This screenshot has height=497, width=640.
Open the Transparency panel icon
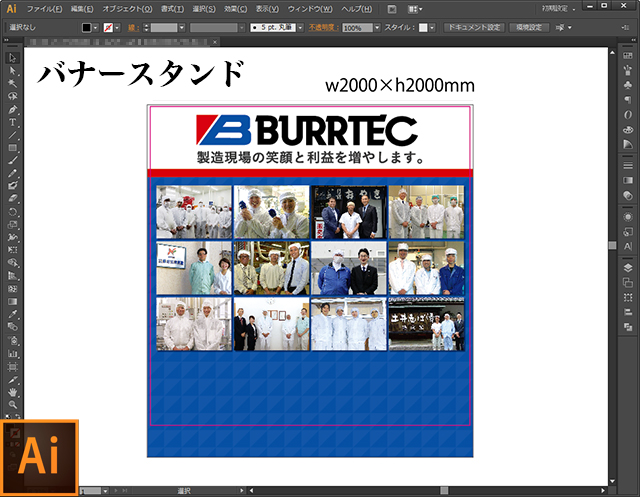(x=628, y=195)
